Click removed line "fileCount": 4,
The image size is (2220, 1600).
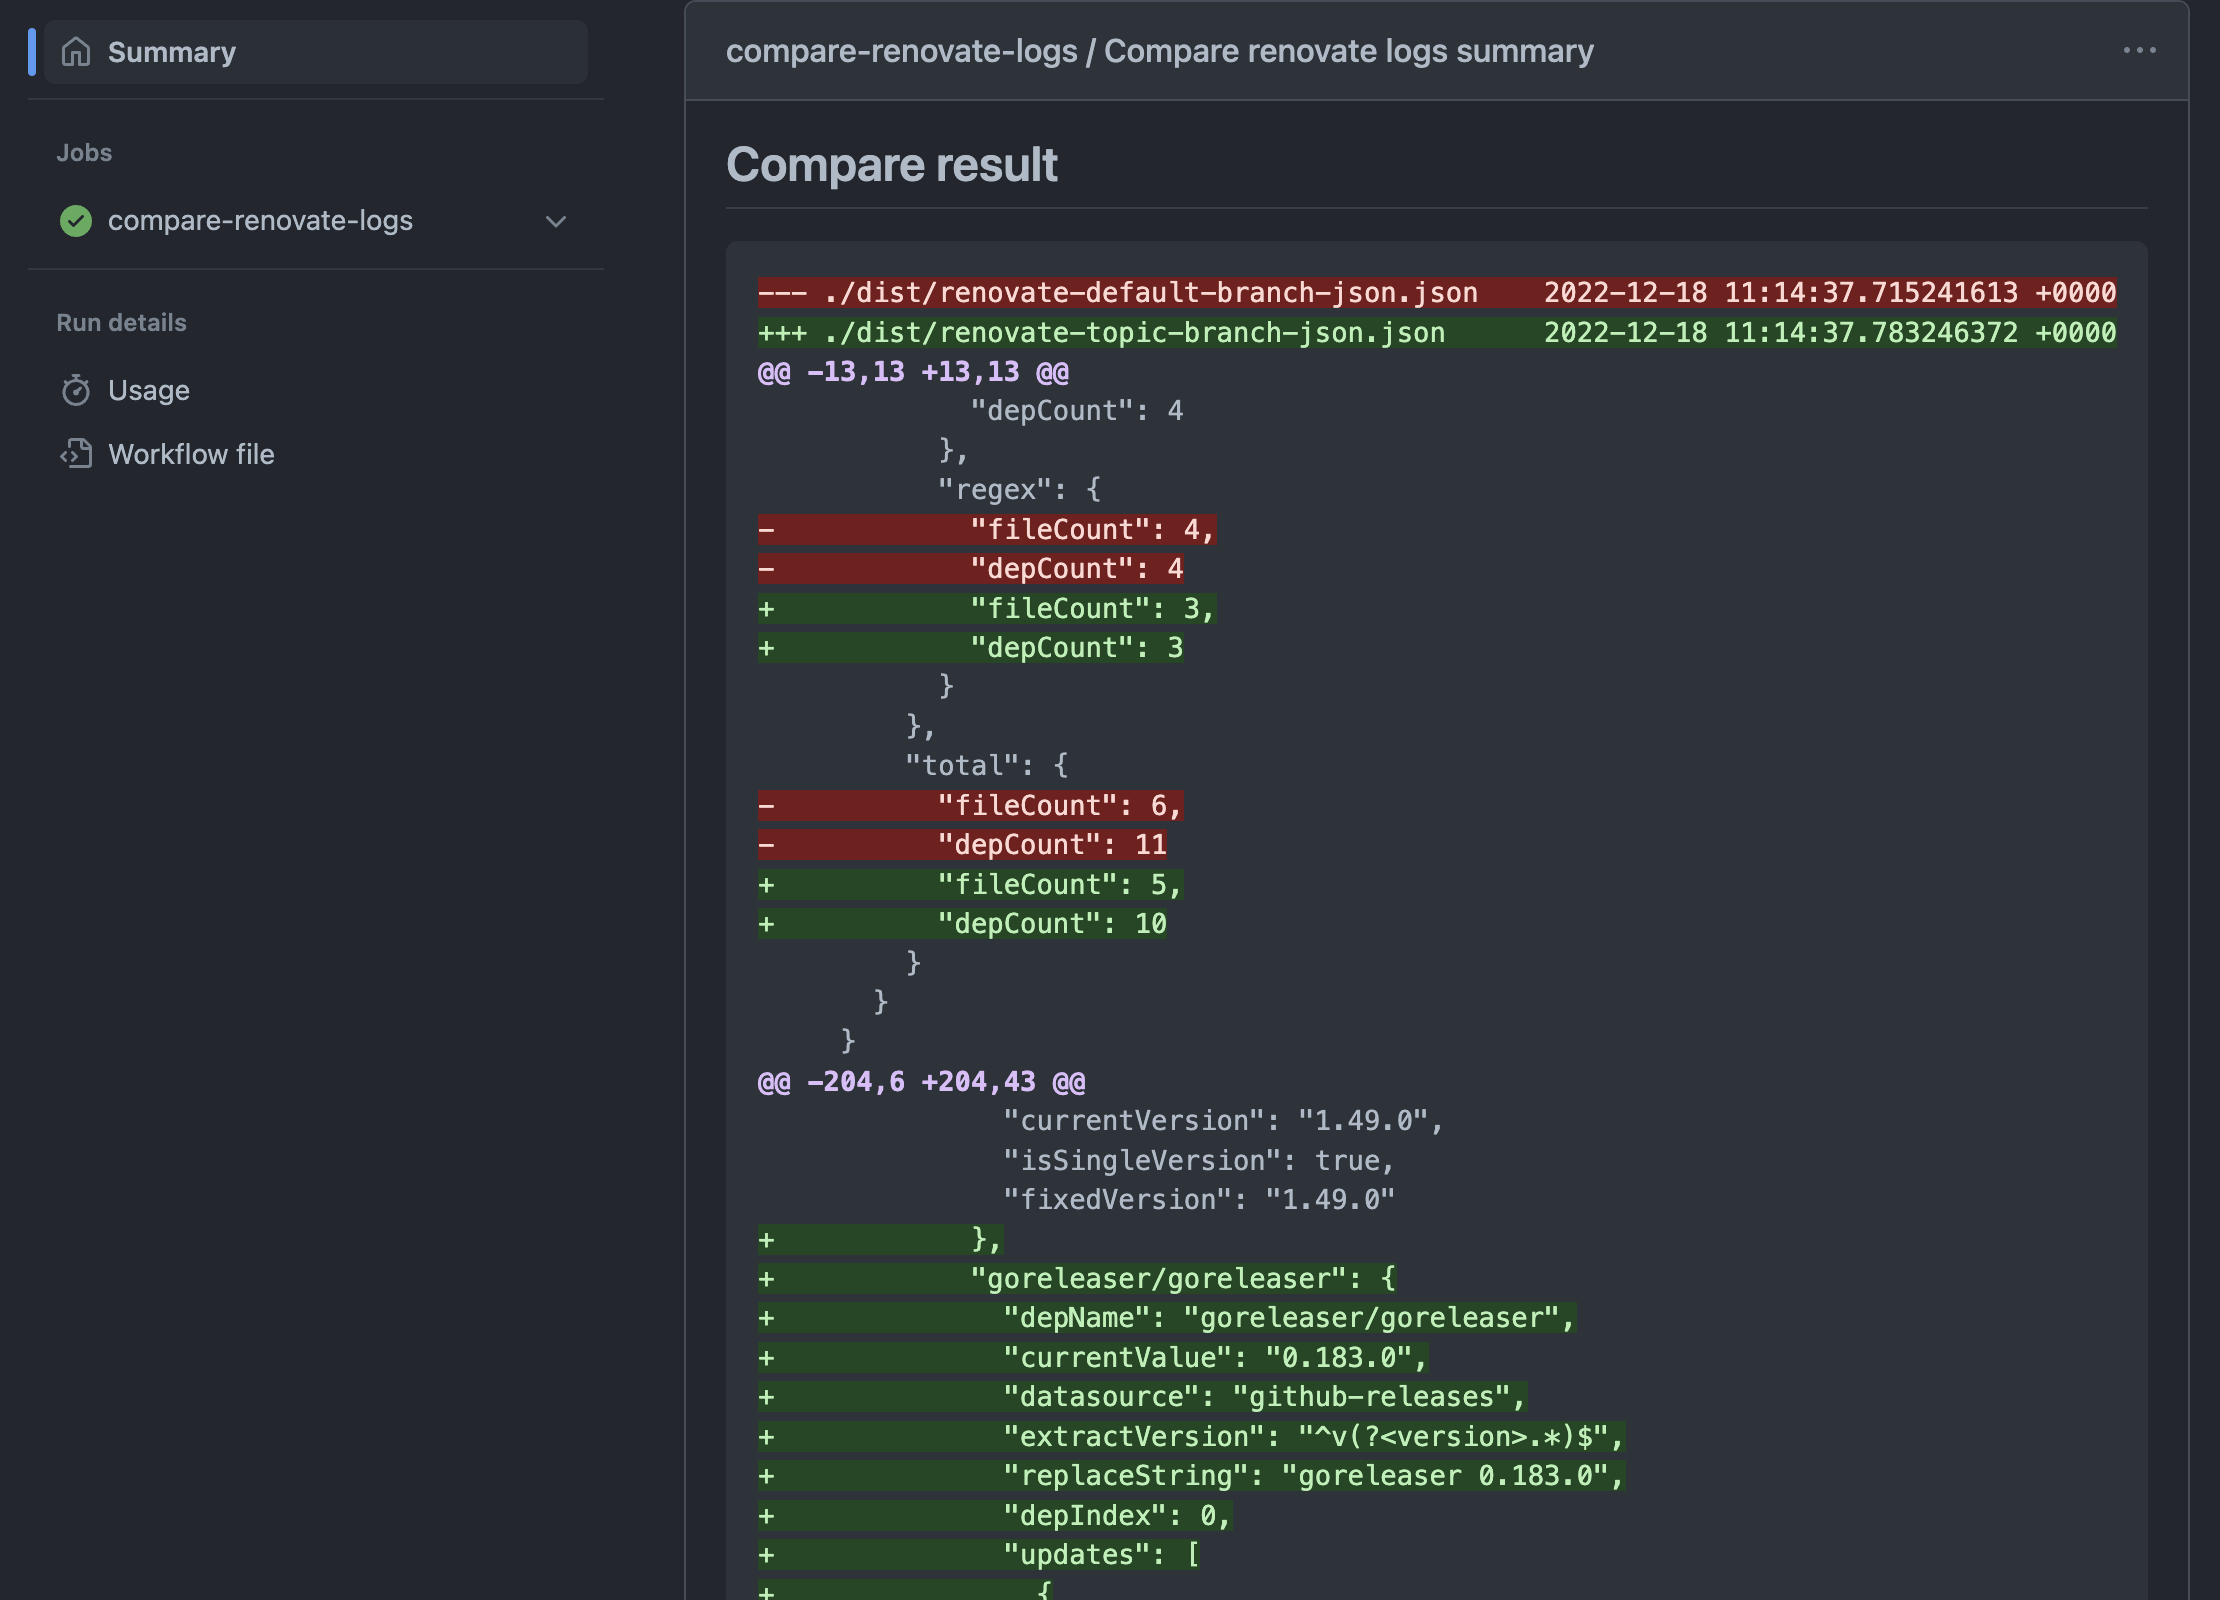tap(986, 530)
